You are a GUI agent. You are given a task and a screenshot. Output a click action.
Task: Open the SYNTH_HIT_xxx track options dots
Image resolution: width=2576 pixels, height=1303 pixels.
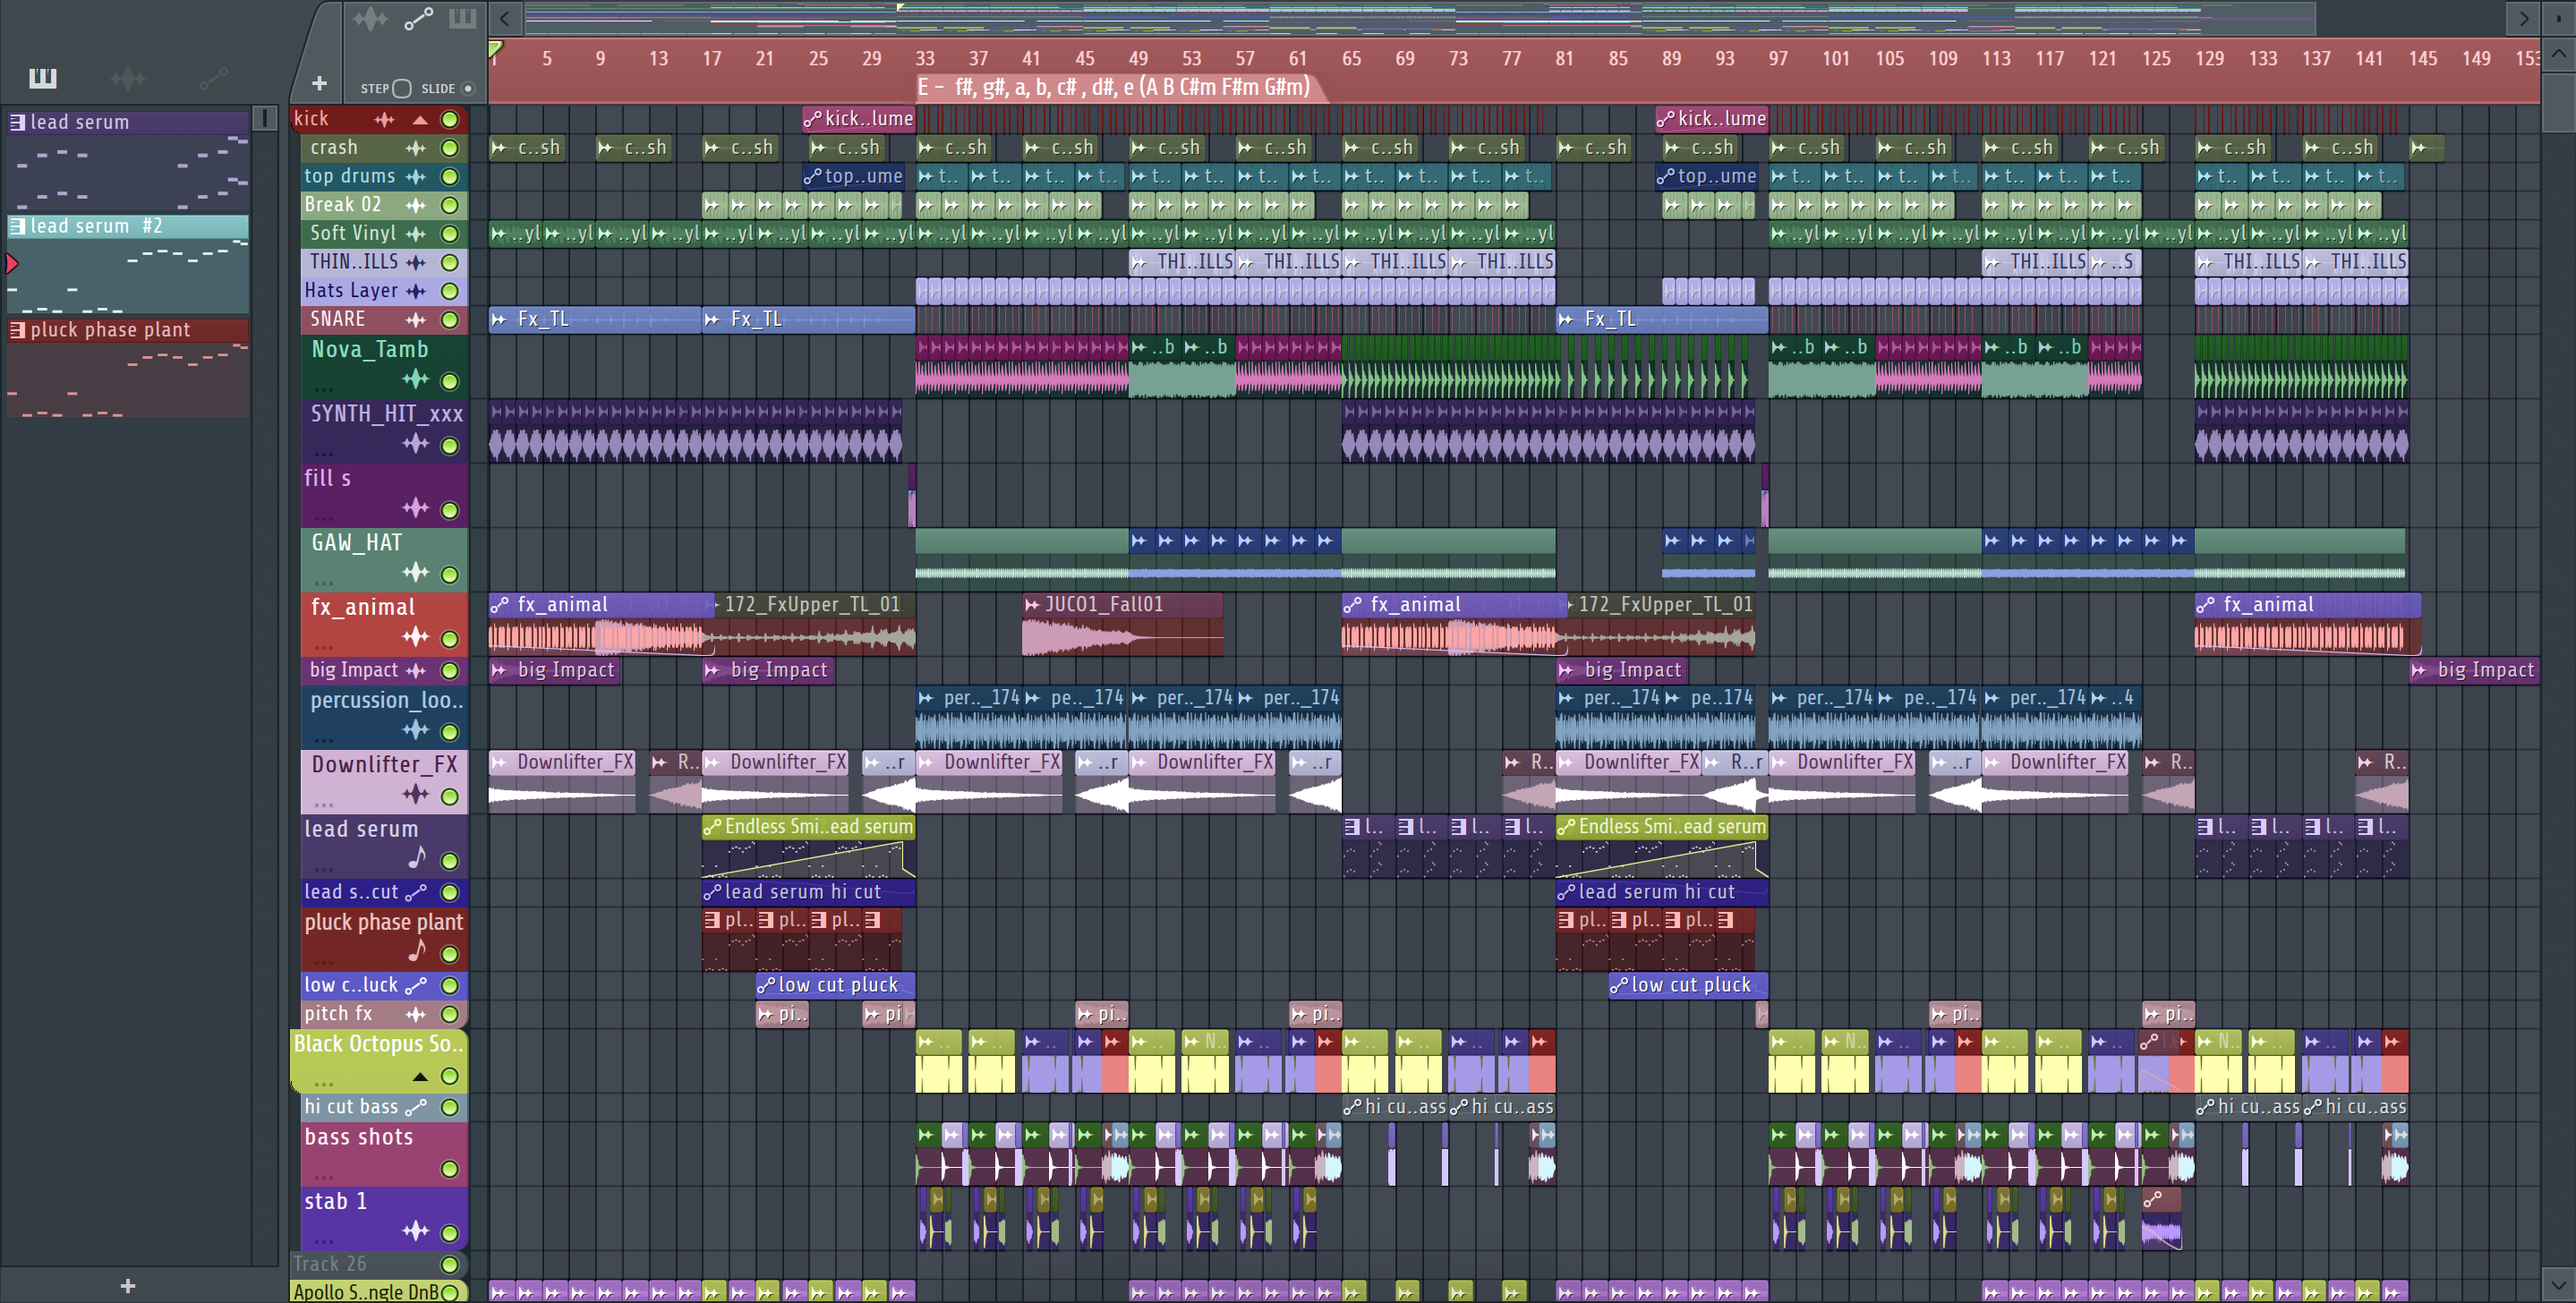(x=324, y=454)
